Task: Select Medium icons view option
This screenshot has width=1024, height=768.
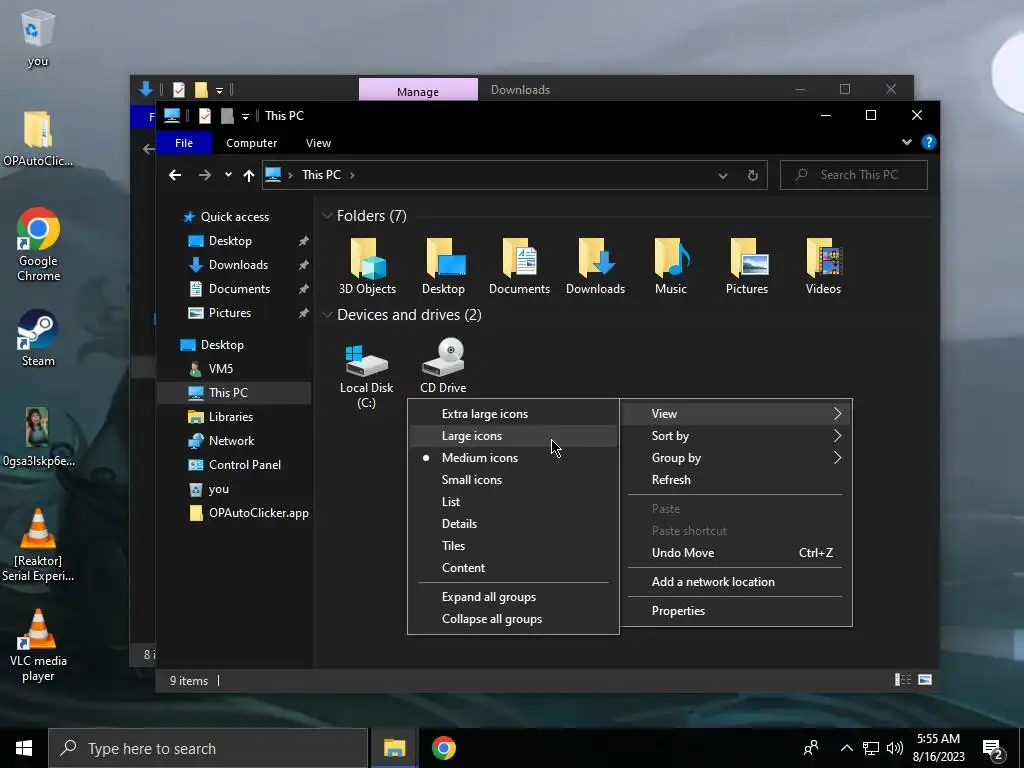Action: (x=513, y=458)
